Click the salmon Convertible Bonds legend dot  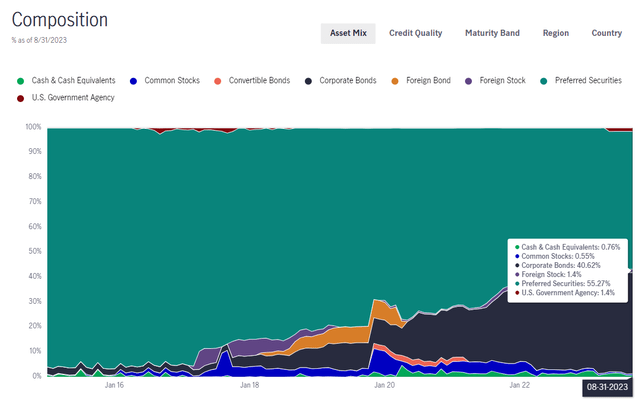pyautogui.click(x=218, y=81)
